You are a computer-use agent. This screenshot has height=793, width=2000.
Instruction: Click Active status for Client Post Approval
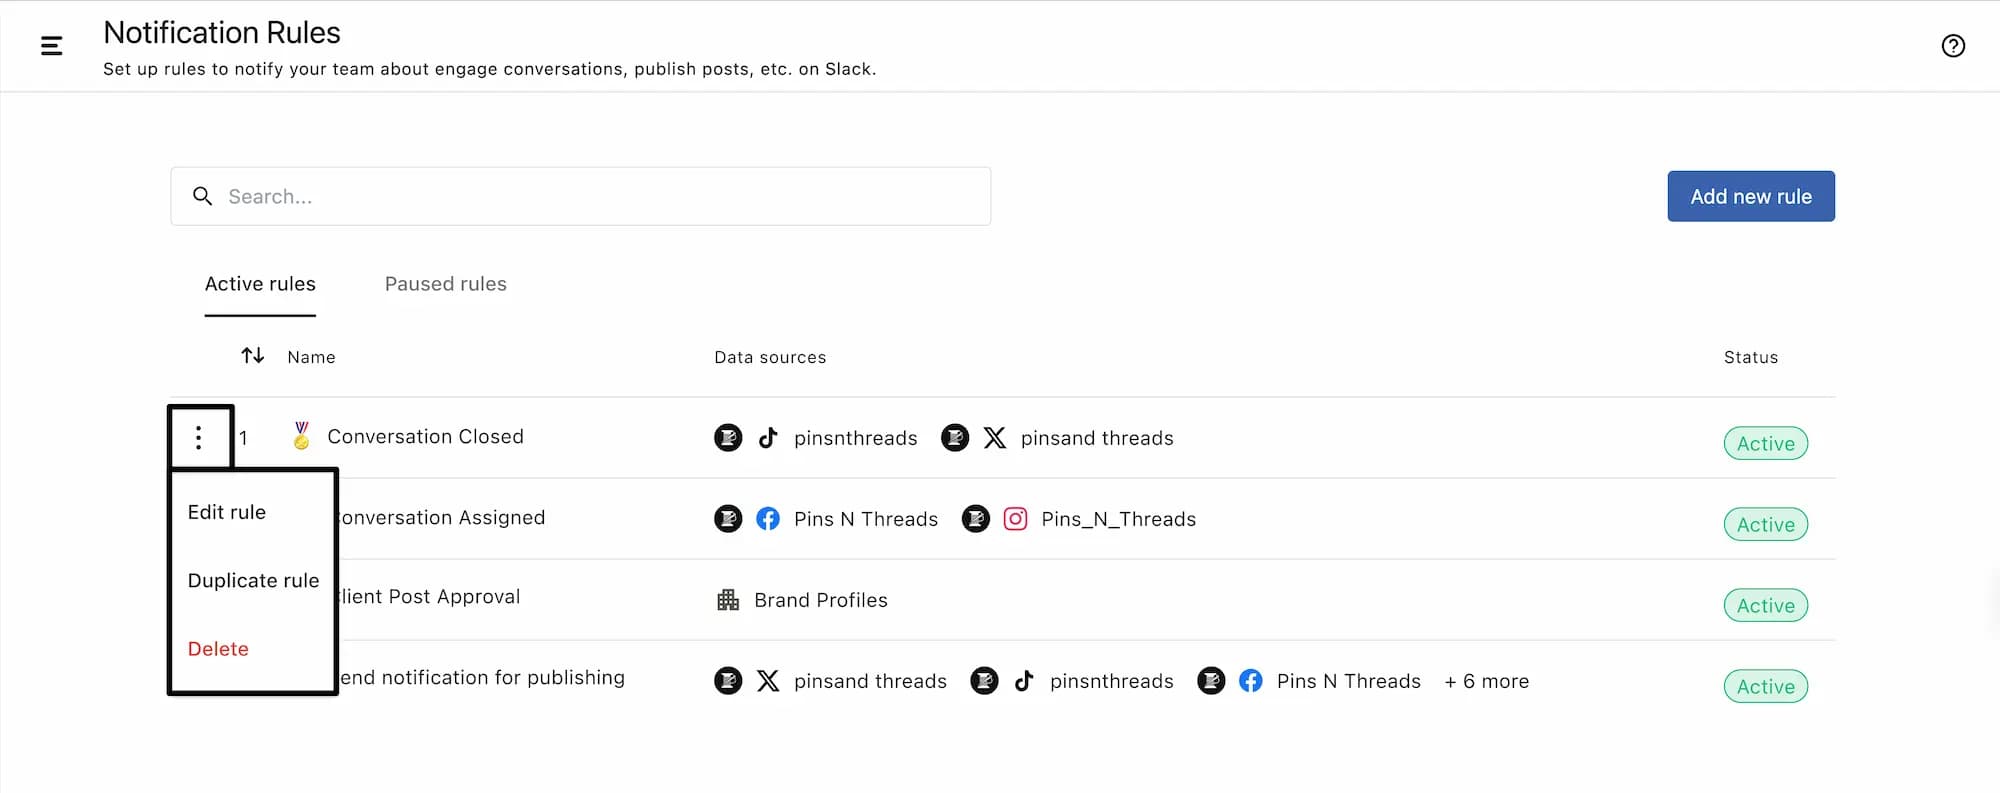click(1765, 605)
